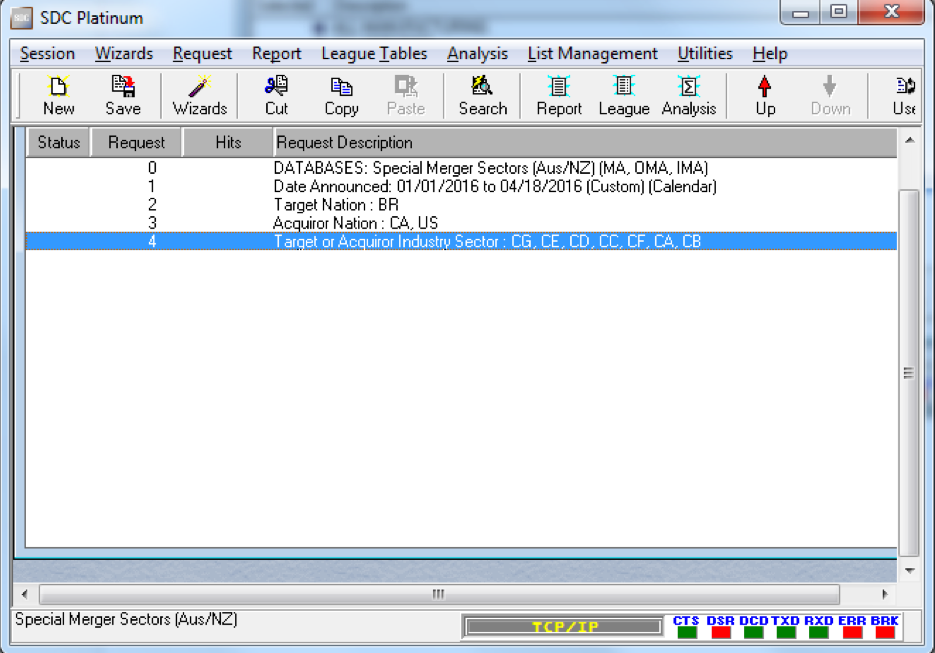Click the Status column header
This screenshot has width=935, height=653.
click(x=58, y=143)
